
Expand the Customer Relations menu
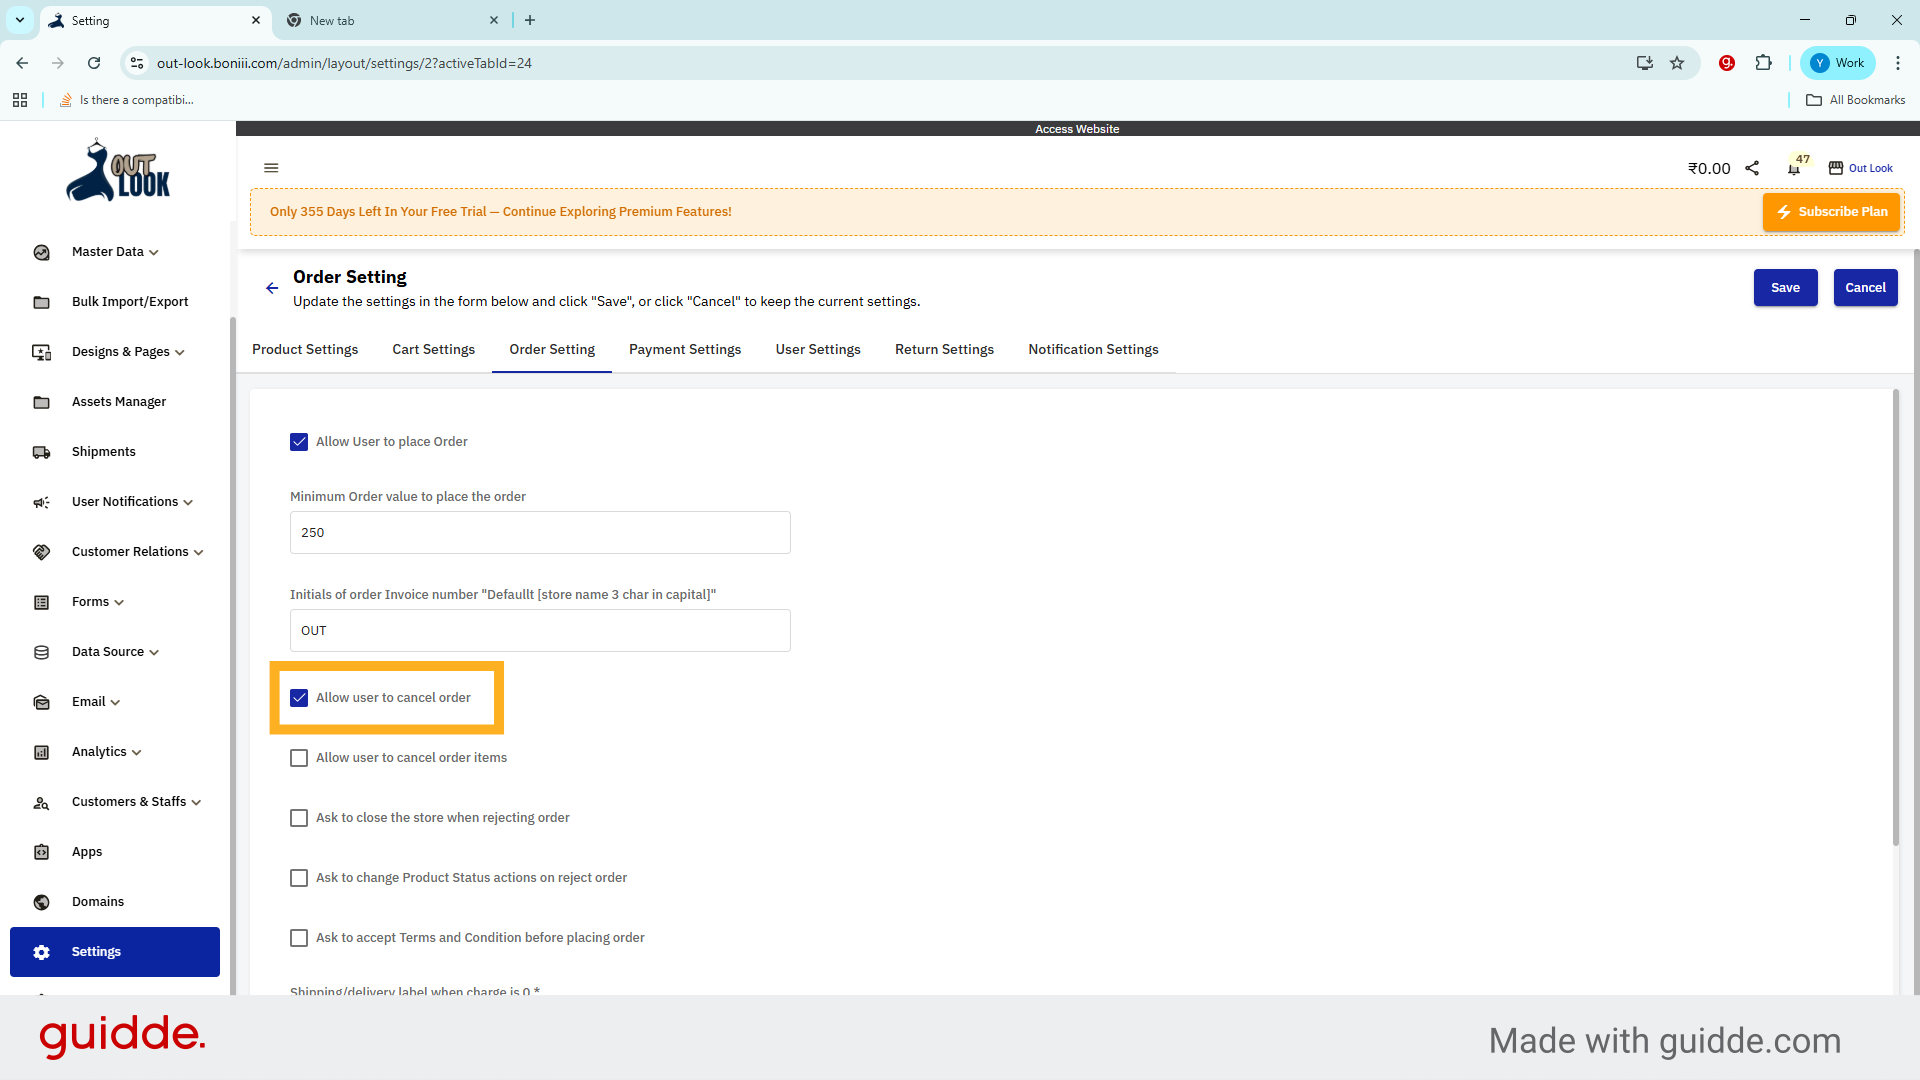tap(130, 551)
